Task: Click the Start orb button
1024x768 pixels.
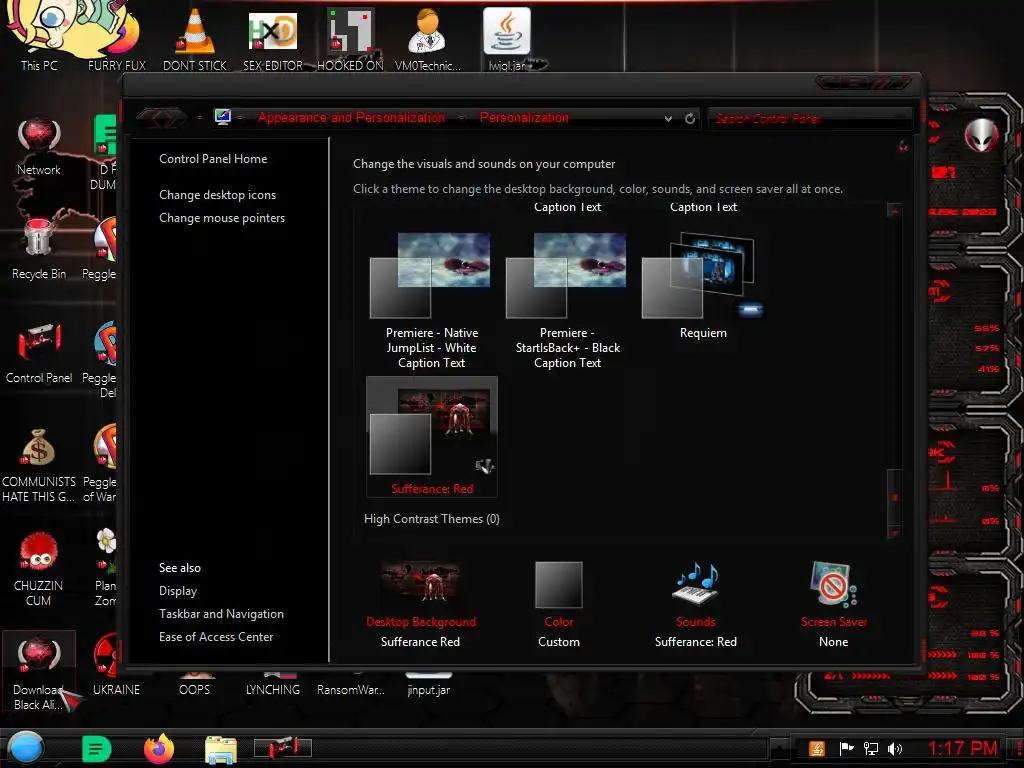Action: click(x=26, y=748)
